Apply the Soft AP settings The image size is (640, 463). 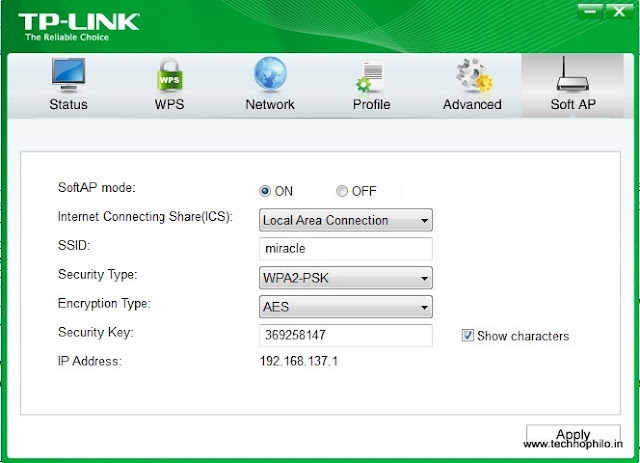coord(573,436)
